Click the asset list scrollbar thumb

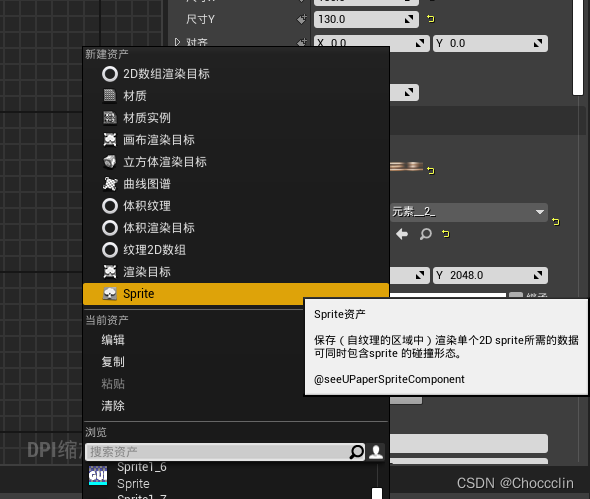tap(377, 493)
